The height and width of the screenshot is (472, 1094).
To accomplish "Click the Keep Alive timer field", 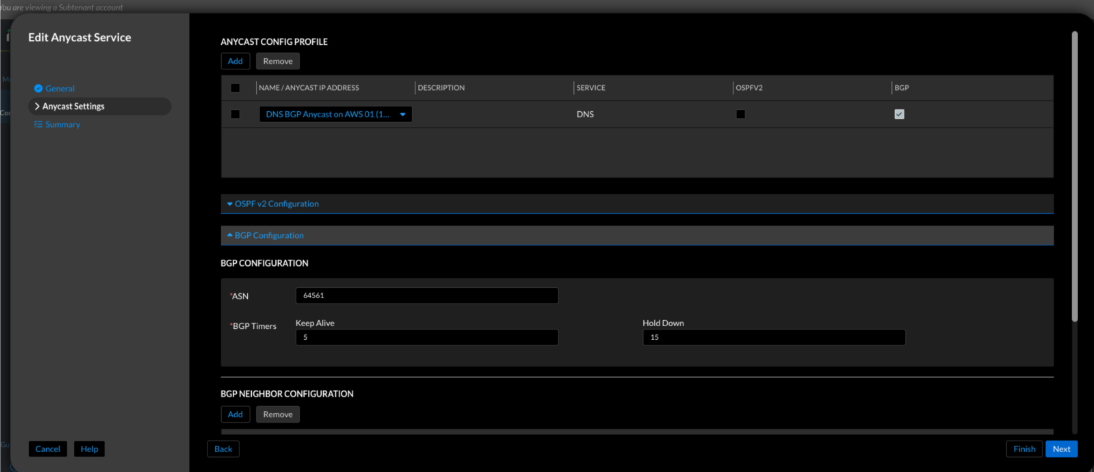I will tap(427, 337).
